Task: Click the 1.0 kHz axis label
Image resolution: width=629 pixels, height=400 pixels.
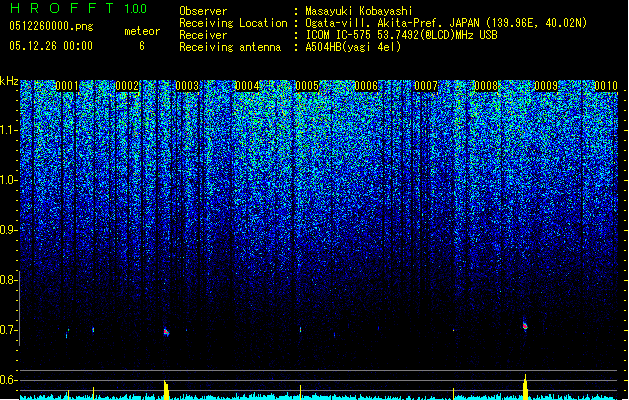Action: [8, 180]
